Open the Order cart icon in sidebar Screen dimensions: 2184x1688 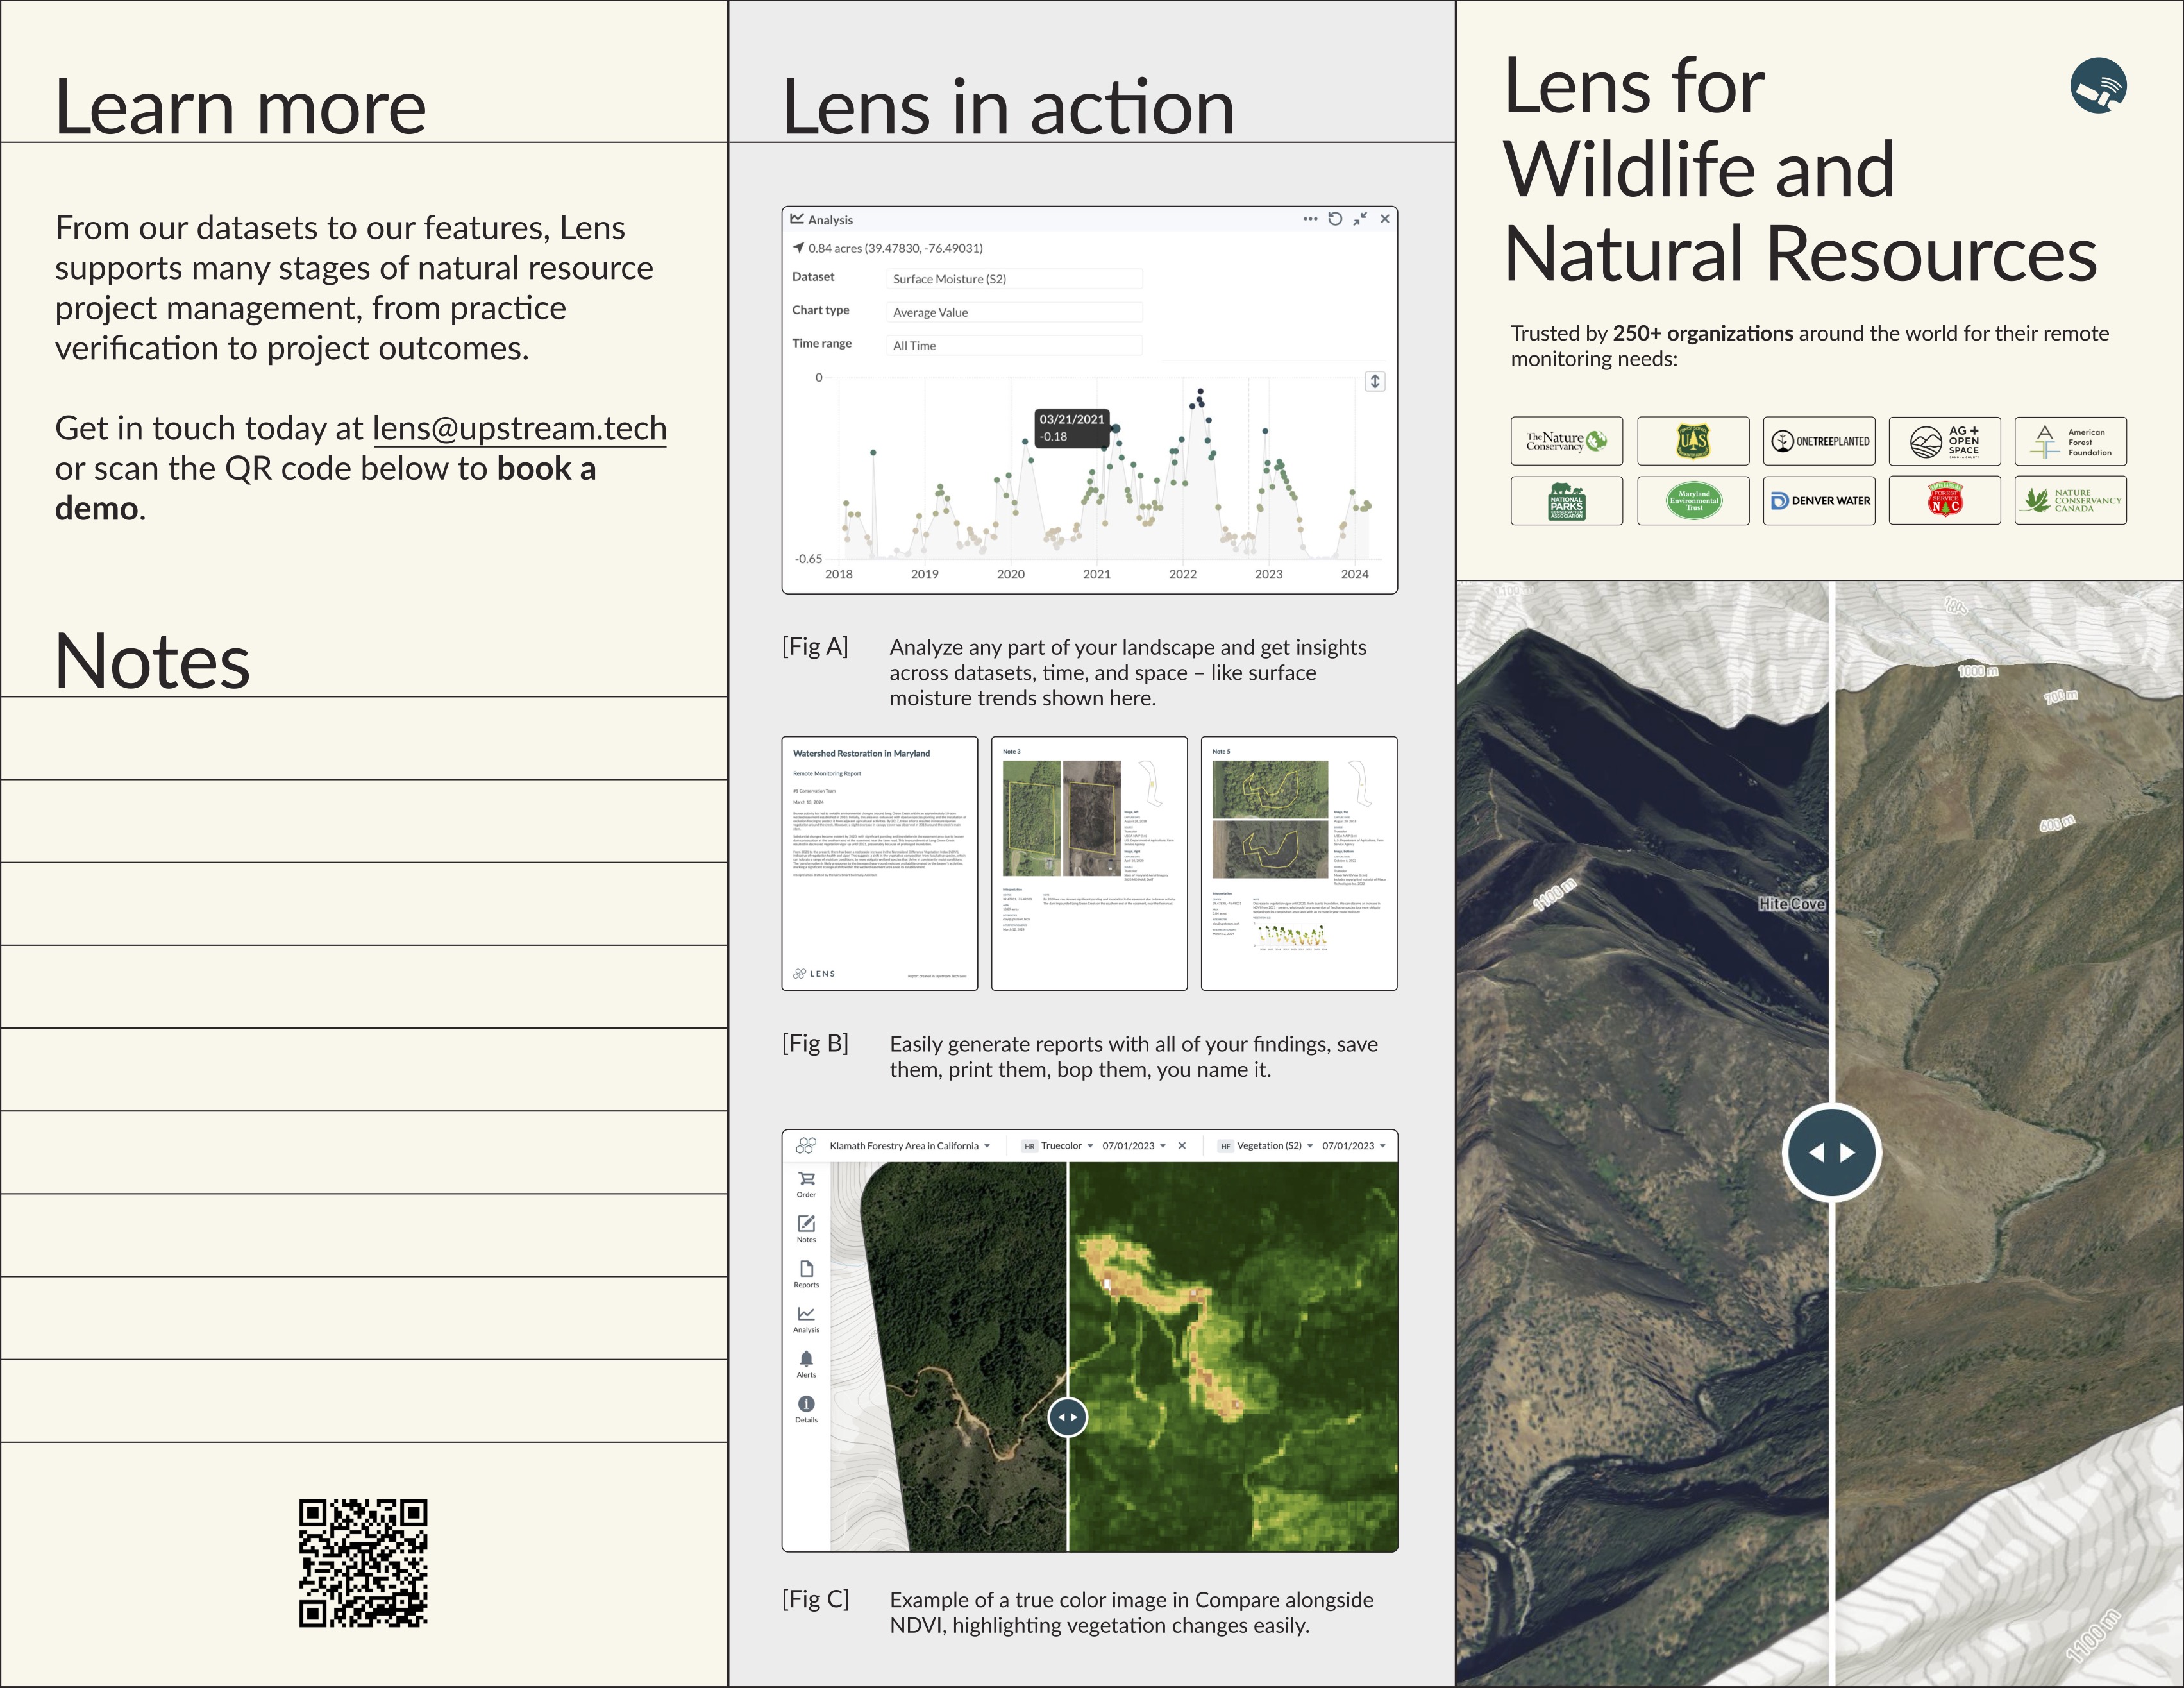(806, 1180)
